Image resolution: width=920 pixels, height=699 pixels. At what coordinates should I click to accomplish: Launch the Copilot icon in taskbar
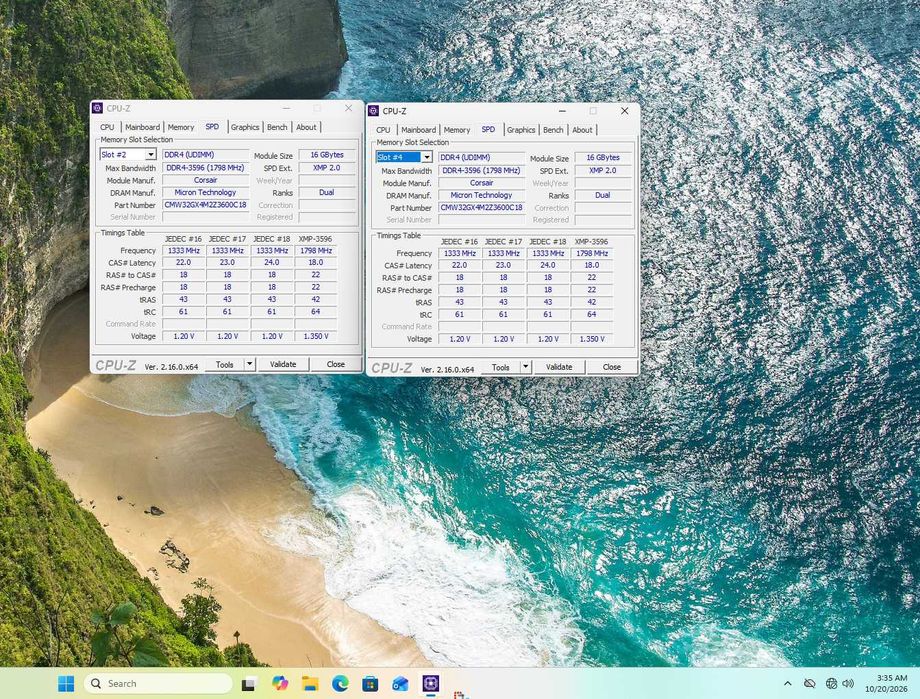[x=280, y=683]
